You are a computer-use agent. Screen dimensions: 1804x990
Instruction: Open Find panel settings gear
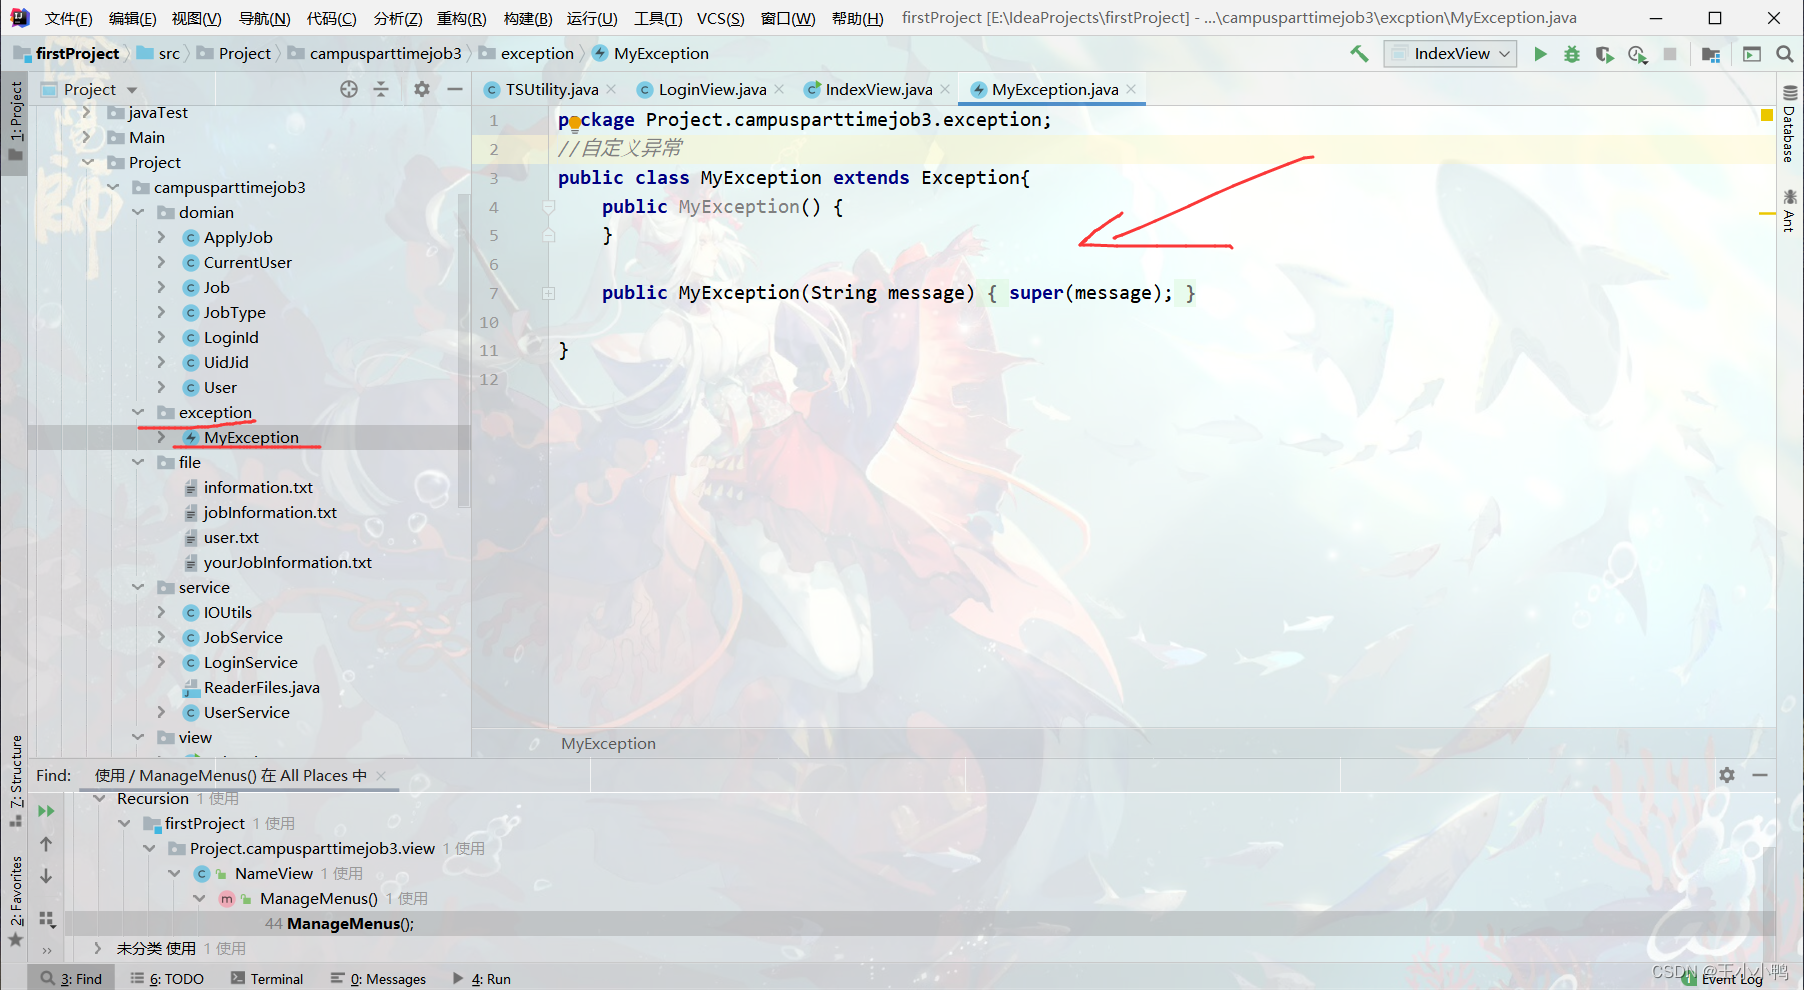1727,775
